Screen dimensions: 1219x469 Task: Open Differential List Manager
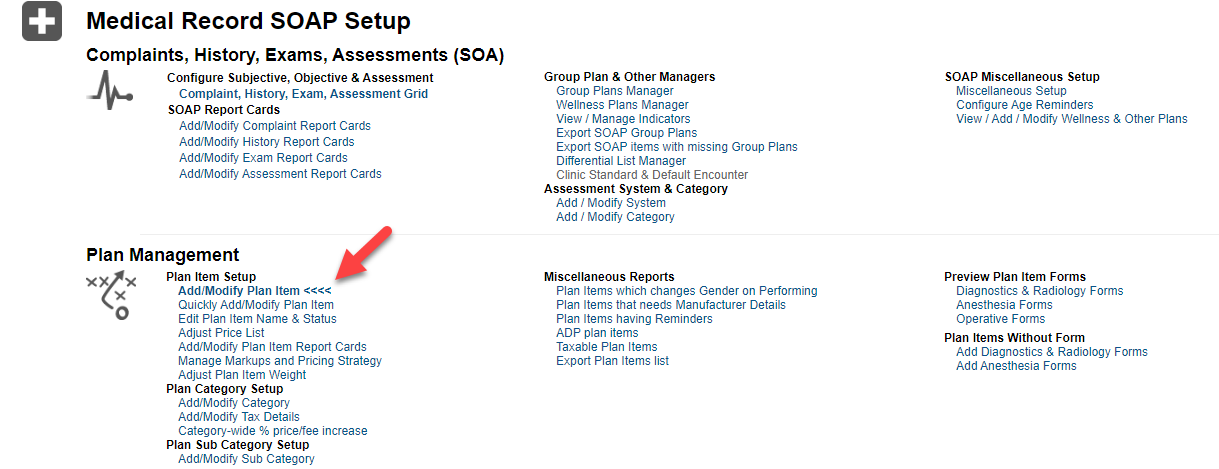tap(621, 161)
